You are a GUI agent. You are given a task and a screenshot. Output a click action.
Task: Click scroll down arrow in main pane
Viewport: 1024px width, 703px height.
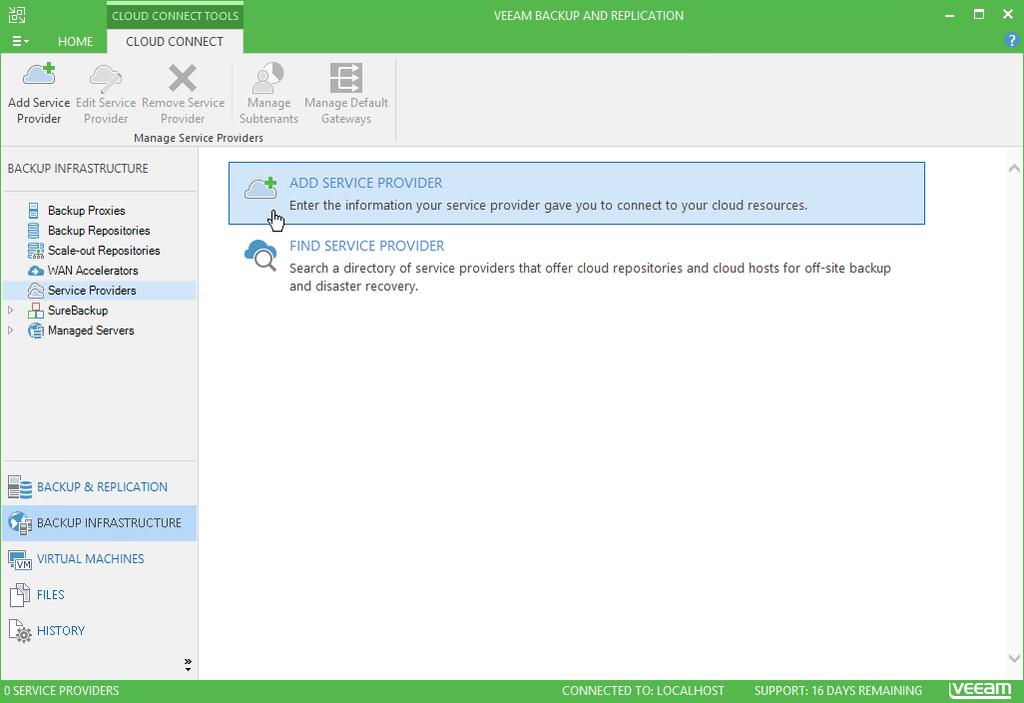1014,659
